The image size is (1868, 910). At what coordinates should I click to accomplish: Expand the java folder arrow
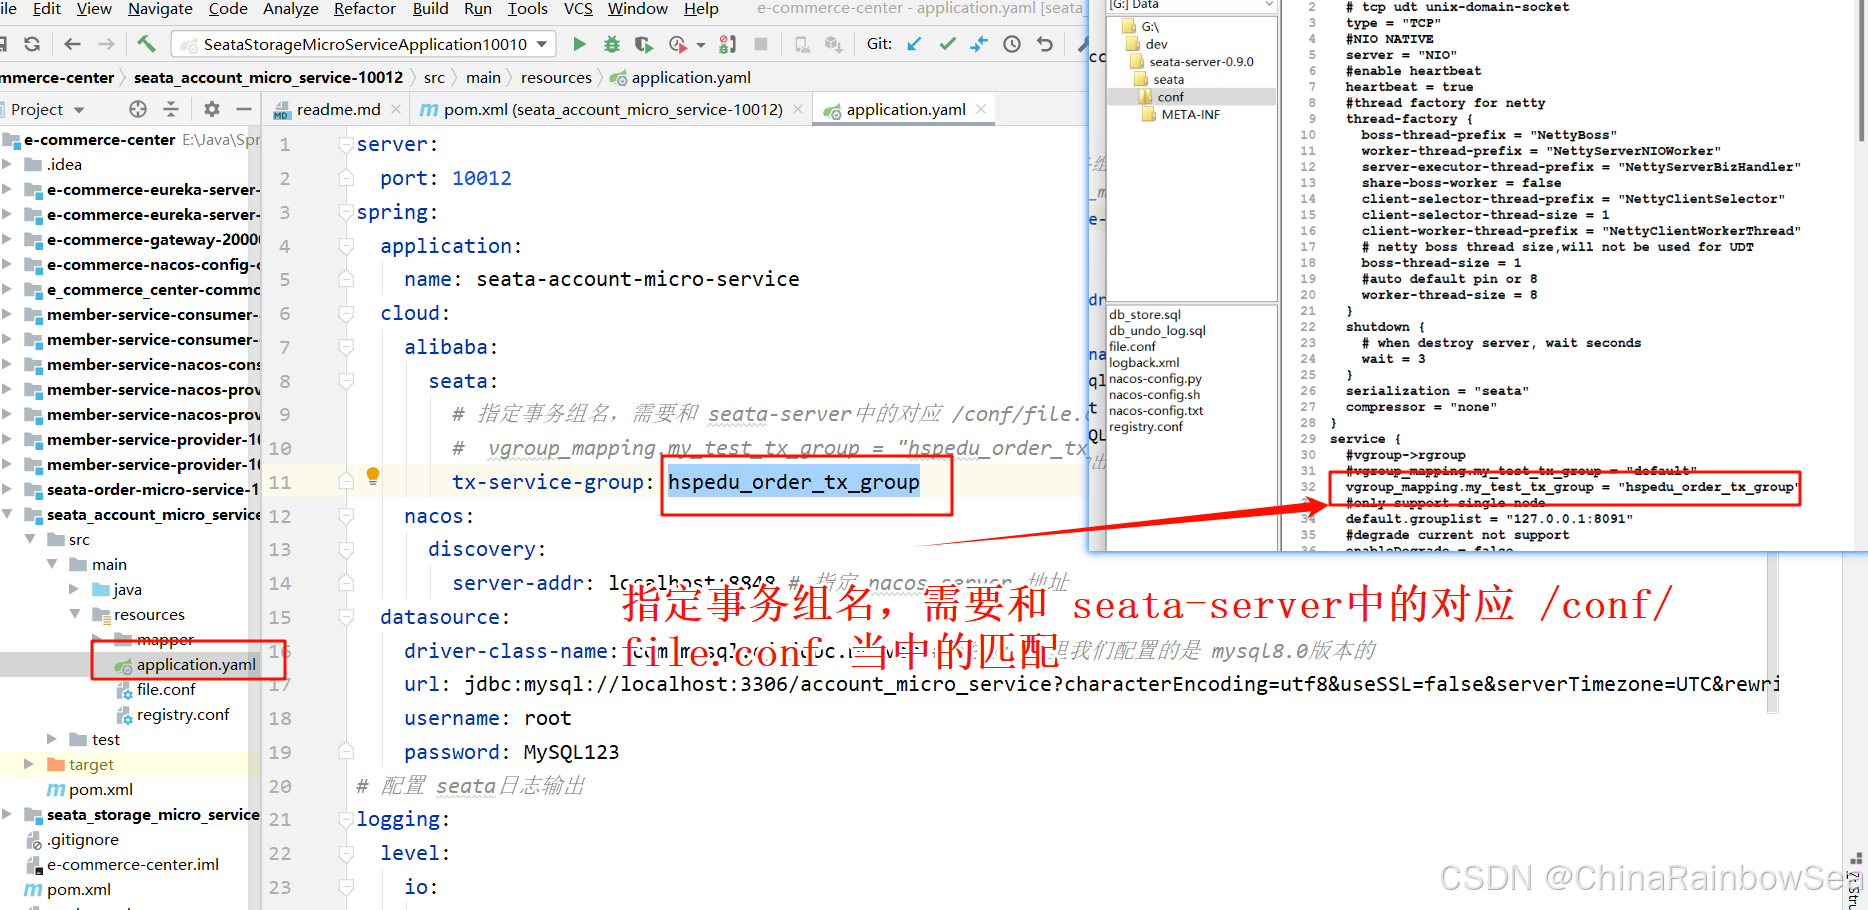(x=74, y=589)
